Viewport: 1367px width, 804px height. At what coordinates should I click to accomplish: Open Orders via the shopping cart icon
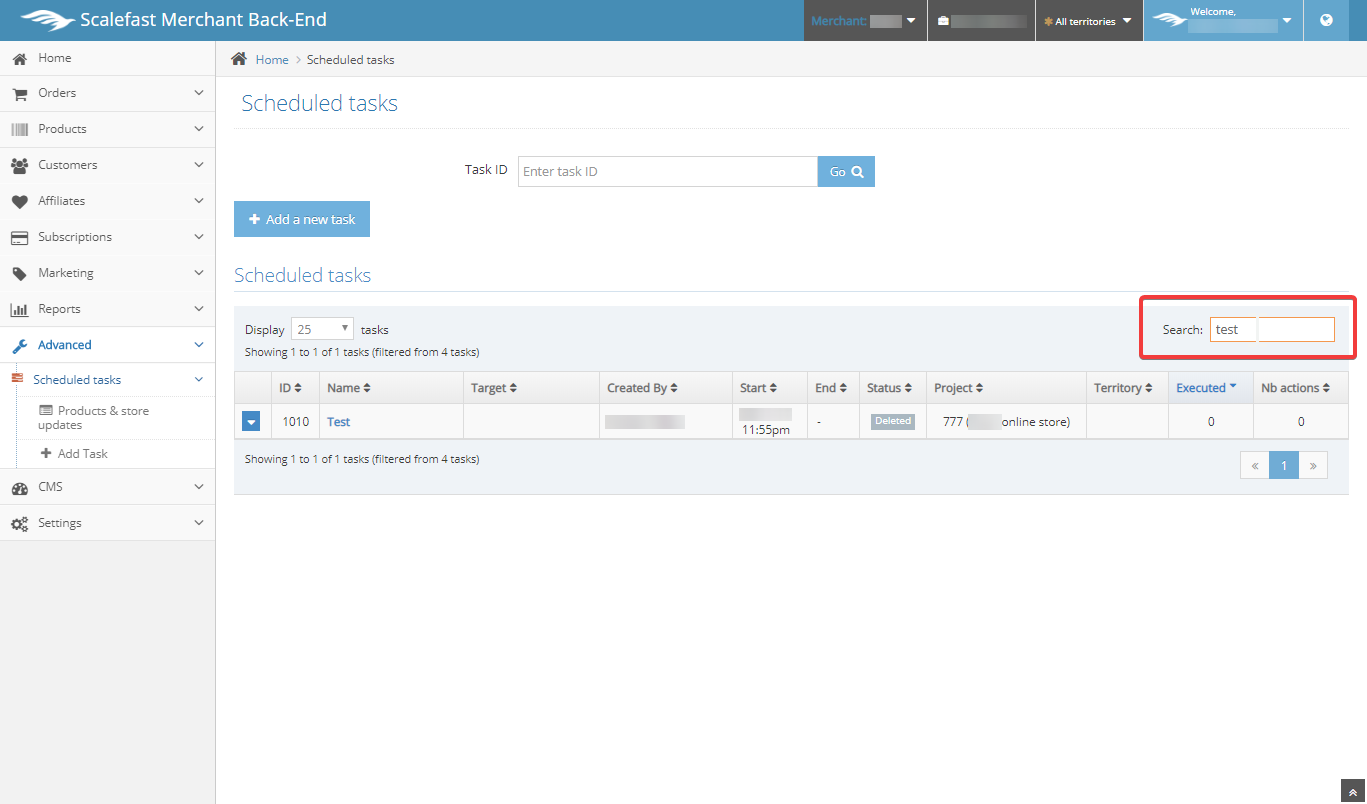click(x=19, y=93)
